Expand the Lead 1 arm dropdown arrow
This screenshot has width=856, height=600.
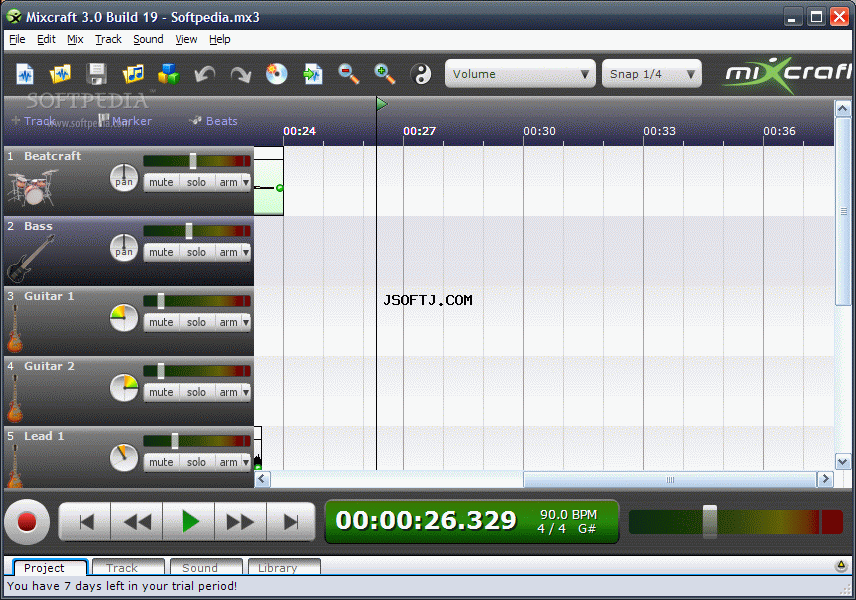[246, 462]
